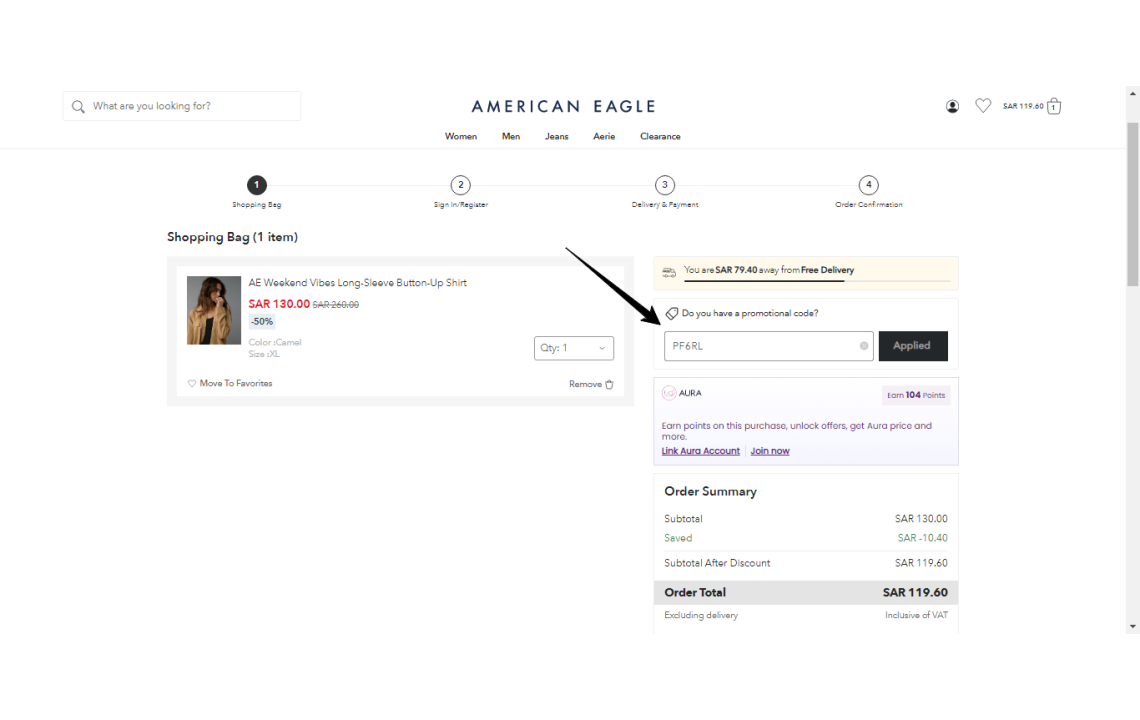Click the Inclusive of VAT note
This screenshot has height=720, width=1140.
916,615
